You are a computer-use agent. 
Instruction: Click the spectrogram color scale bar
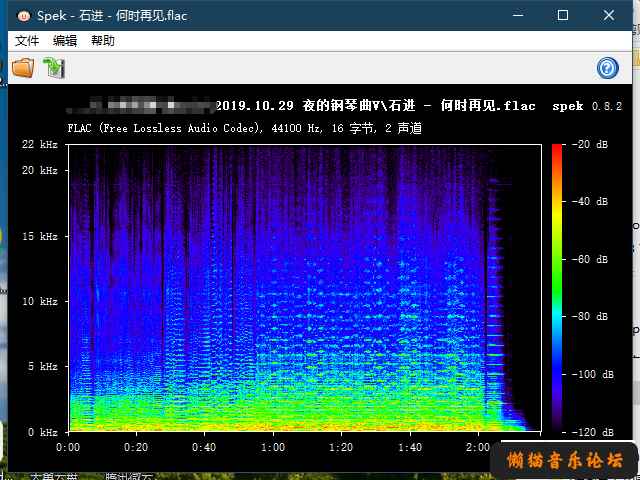[557, 288]
